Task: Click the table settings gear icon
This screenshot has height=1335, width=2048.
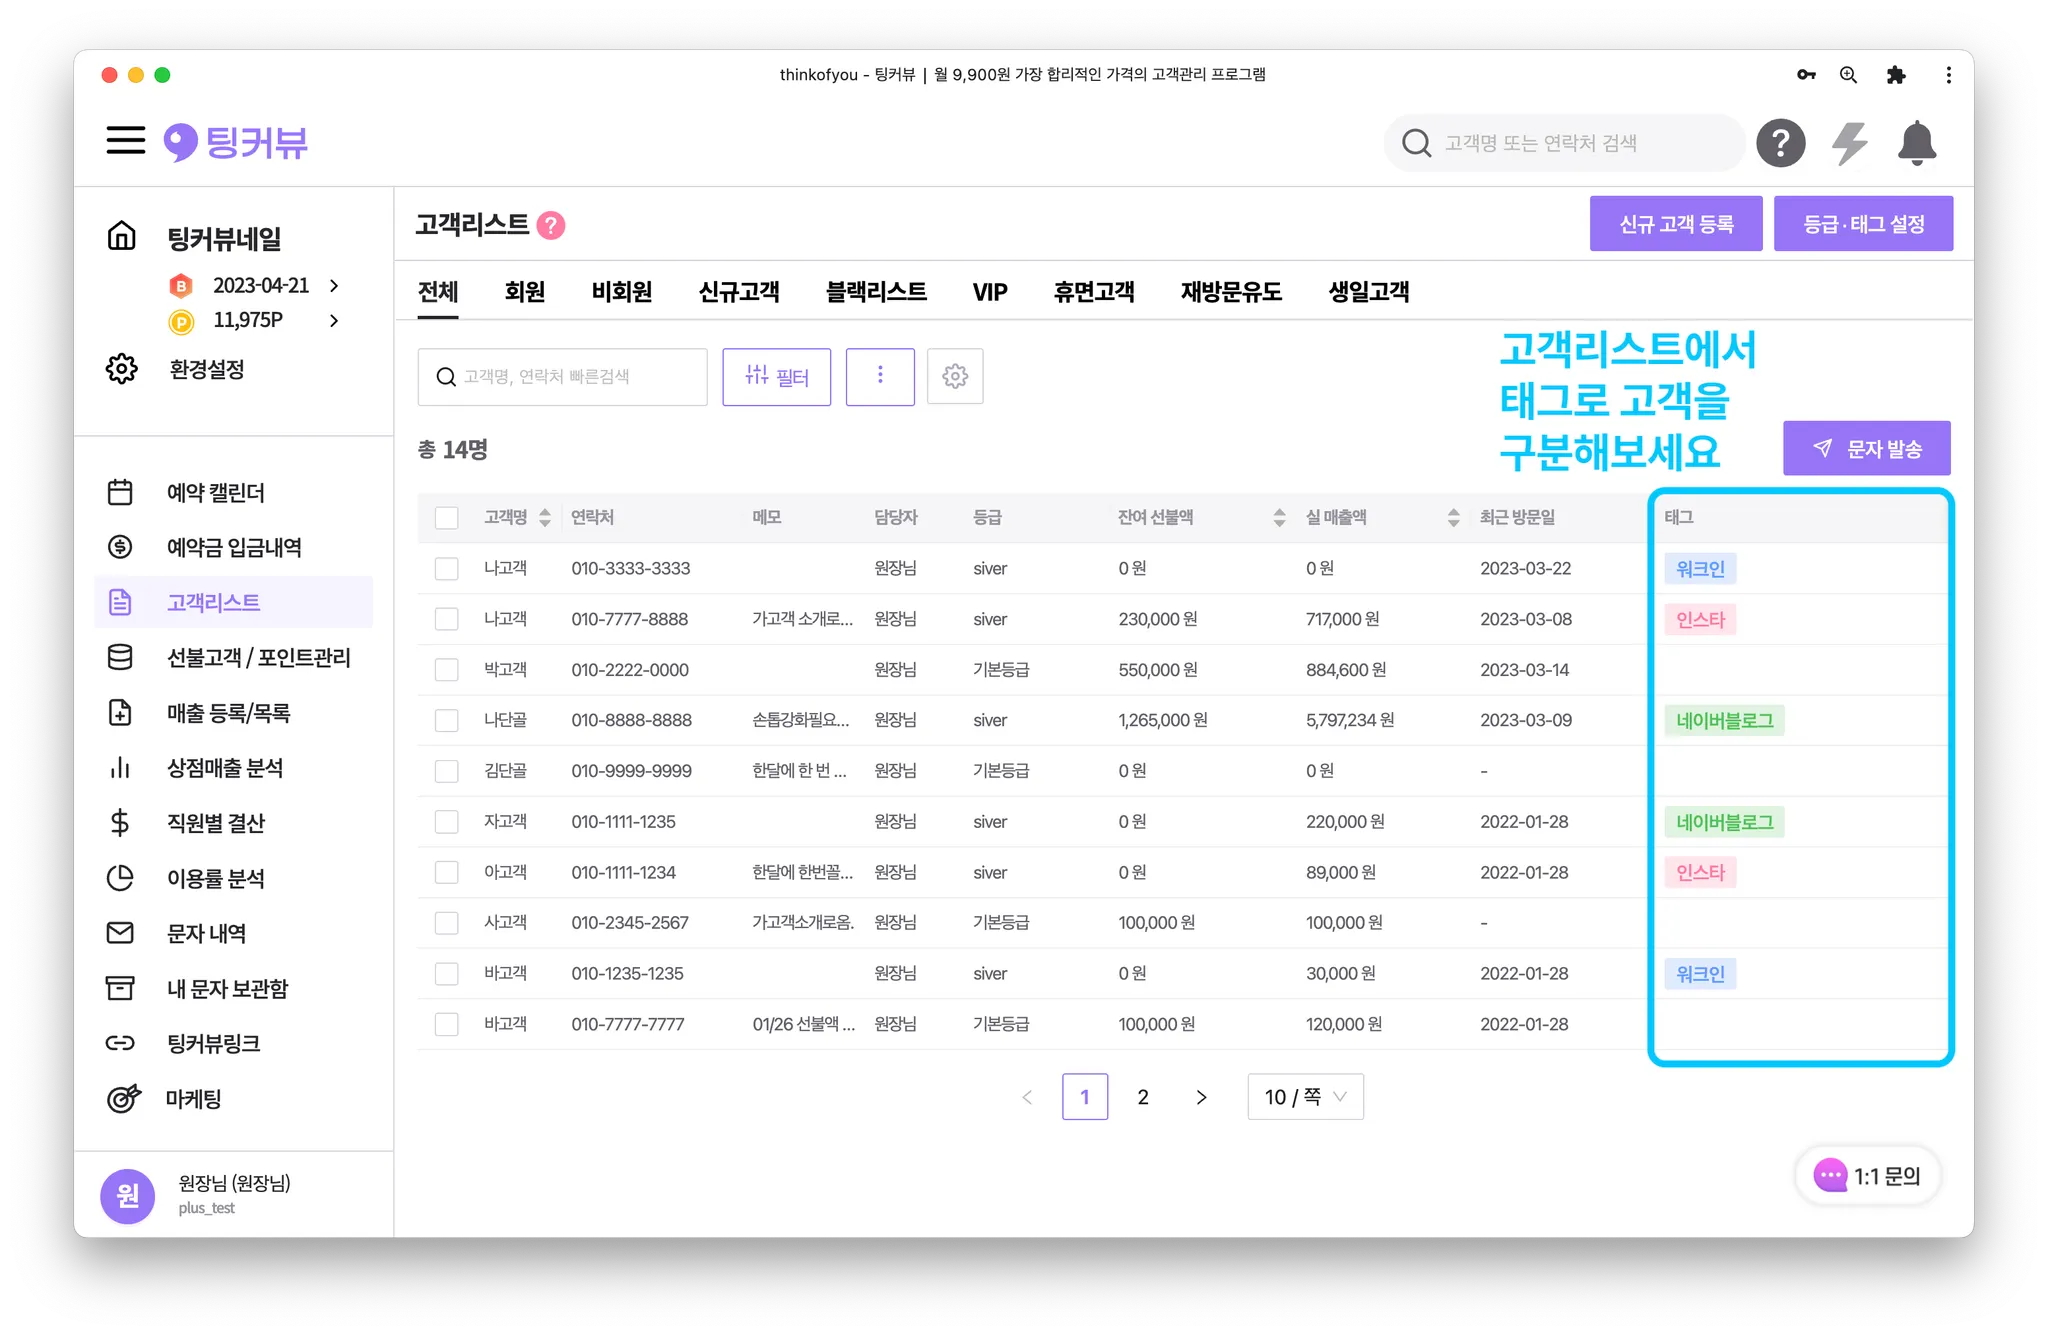Action: click(x=954, y=376)
